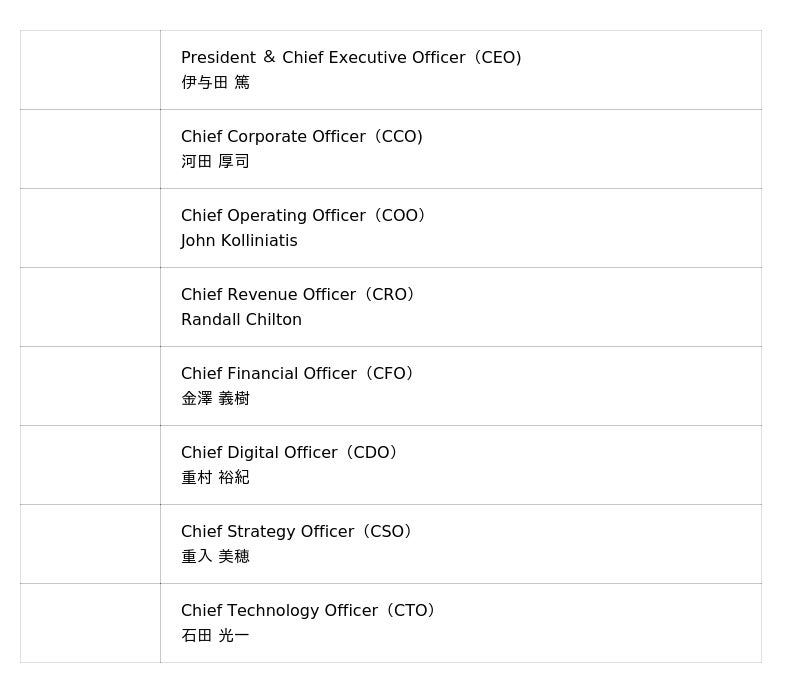
Task: Click the Chief Operating Officer (COO) title
Action: (303, 216)
